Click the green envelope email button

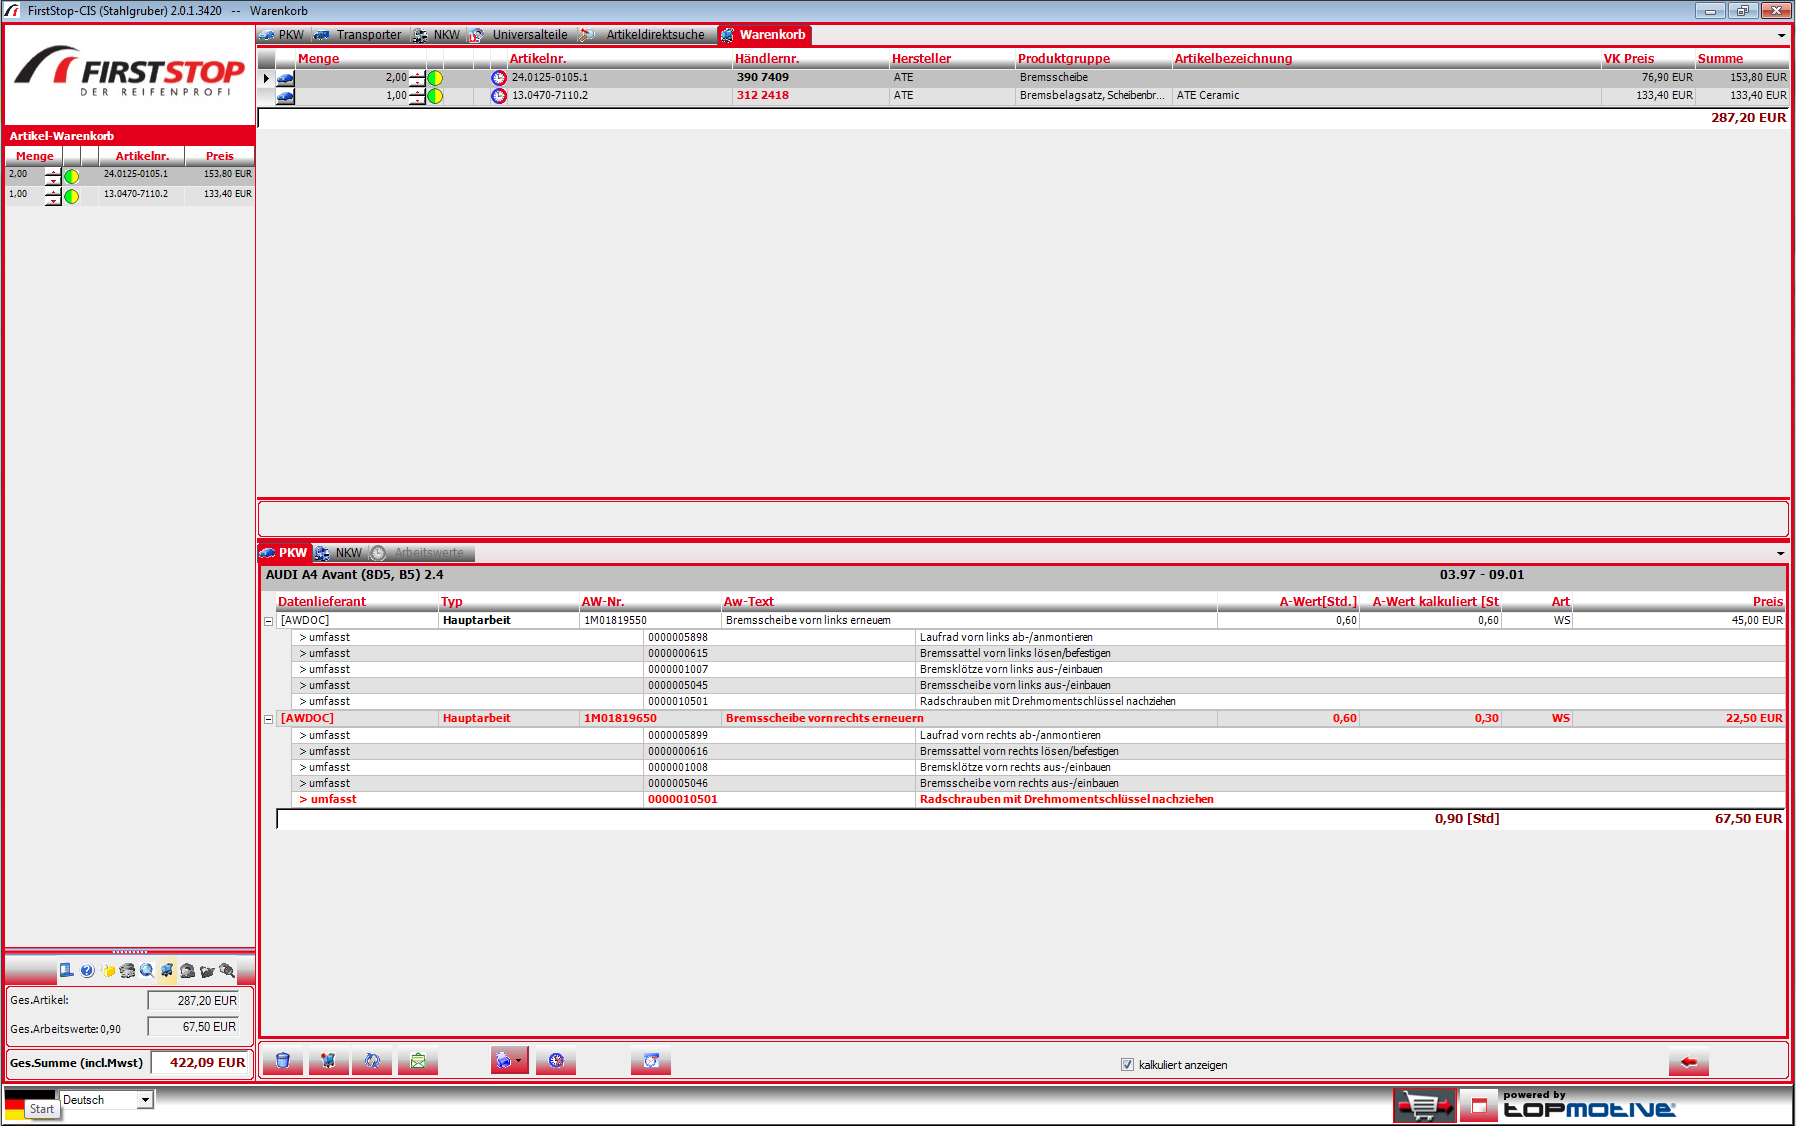[x=418, y=1061]
